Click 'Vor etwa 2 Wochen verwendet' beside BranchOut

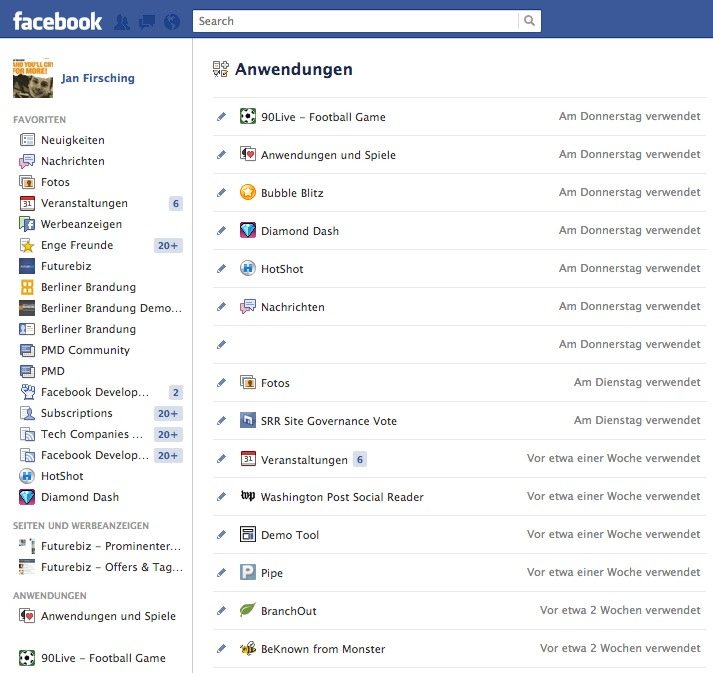[620, 610]
